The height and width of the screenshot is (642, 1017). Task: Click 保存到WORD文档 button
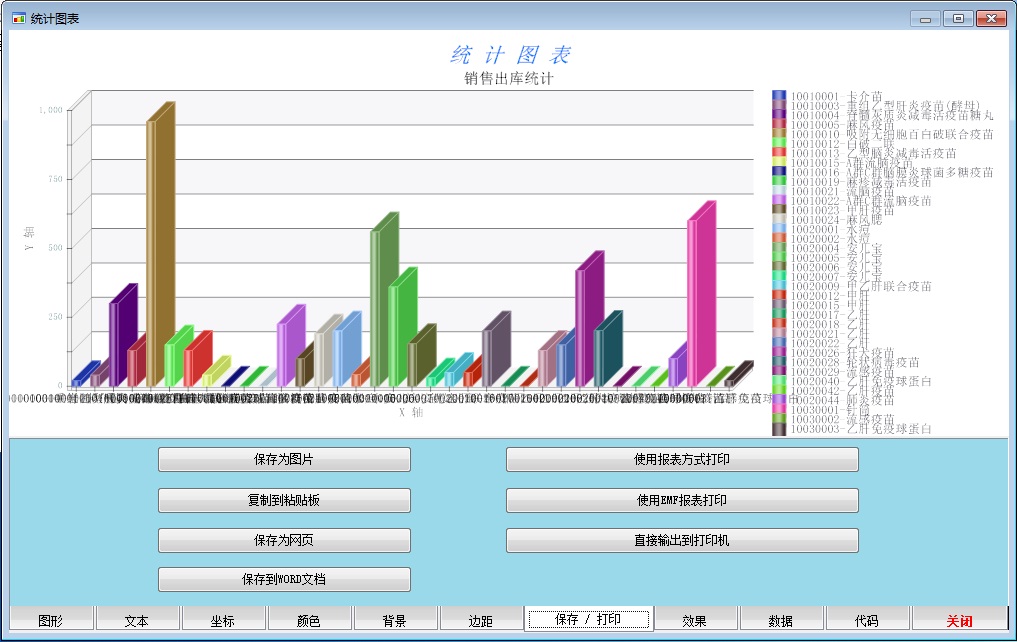pyautogui.click(x=284, y=579)
